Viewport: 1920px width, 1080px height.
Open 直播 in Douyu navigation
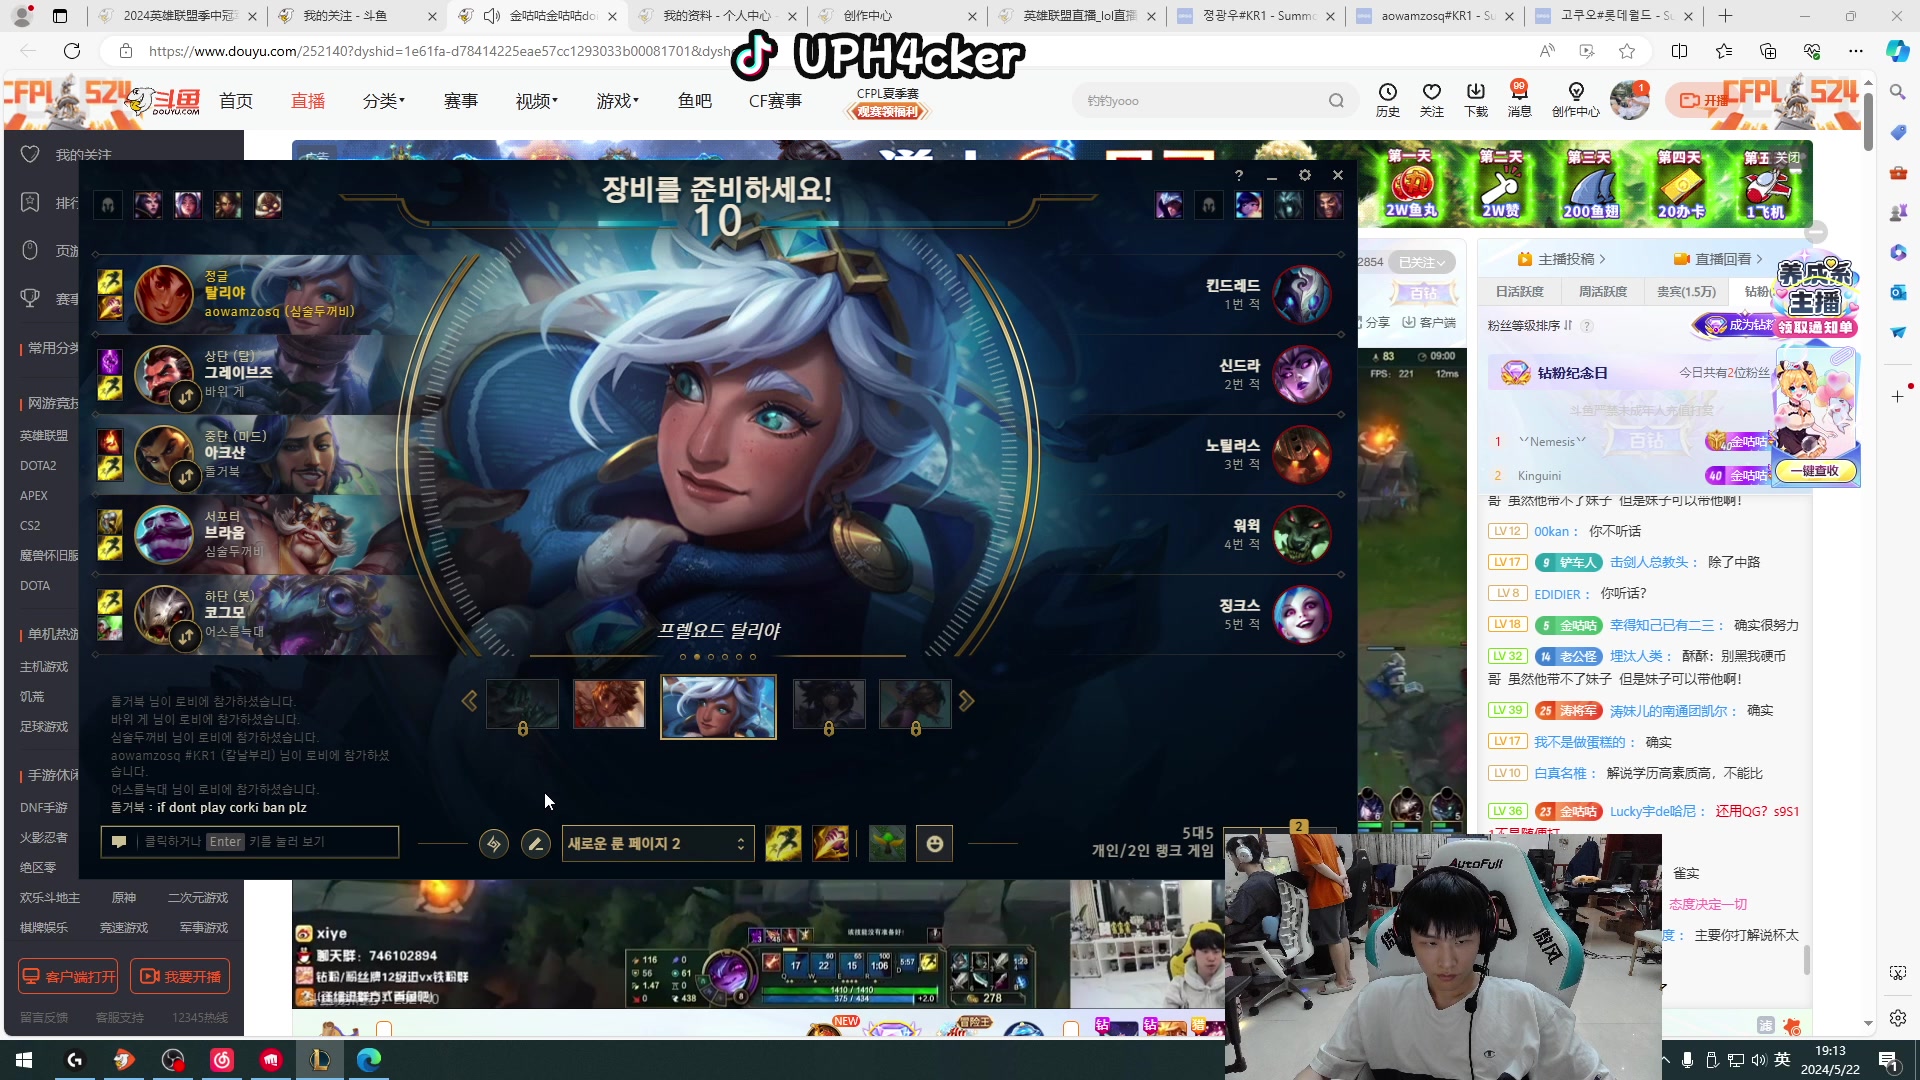308,101
